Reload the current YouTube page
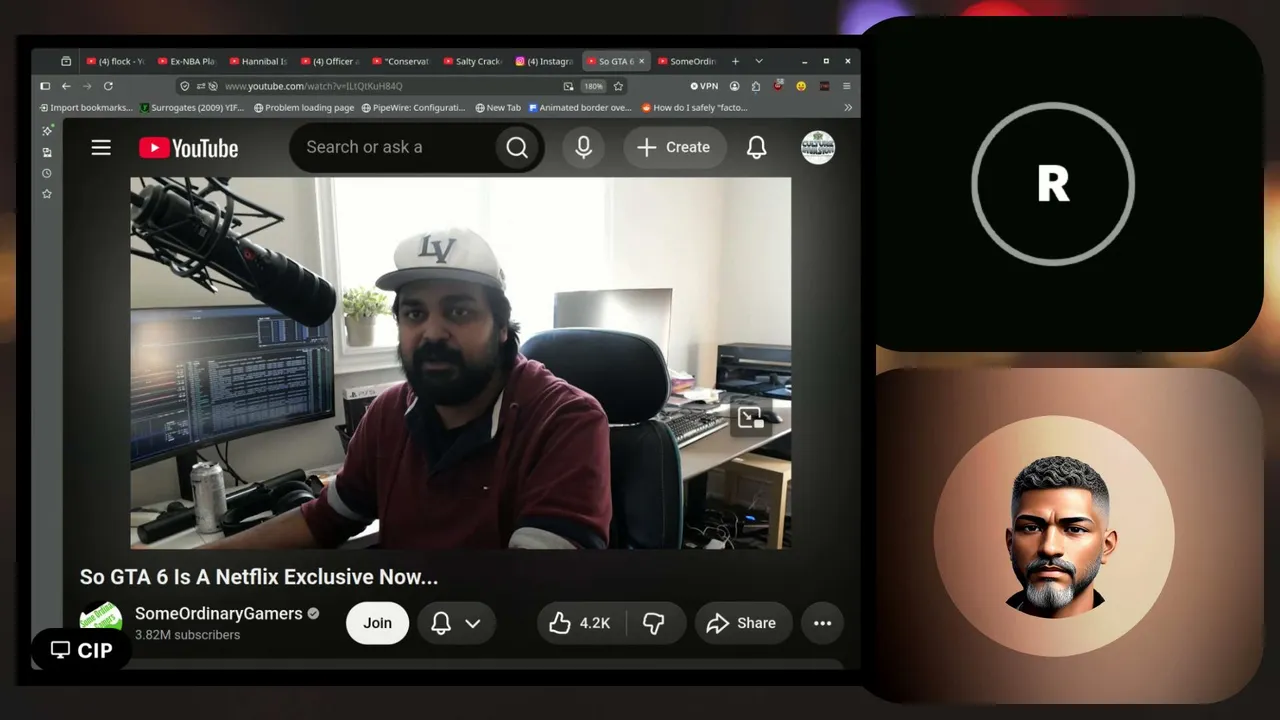The image size is (1280, 720). click(108, 86)
